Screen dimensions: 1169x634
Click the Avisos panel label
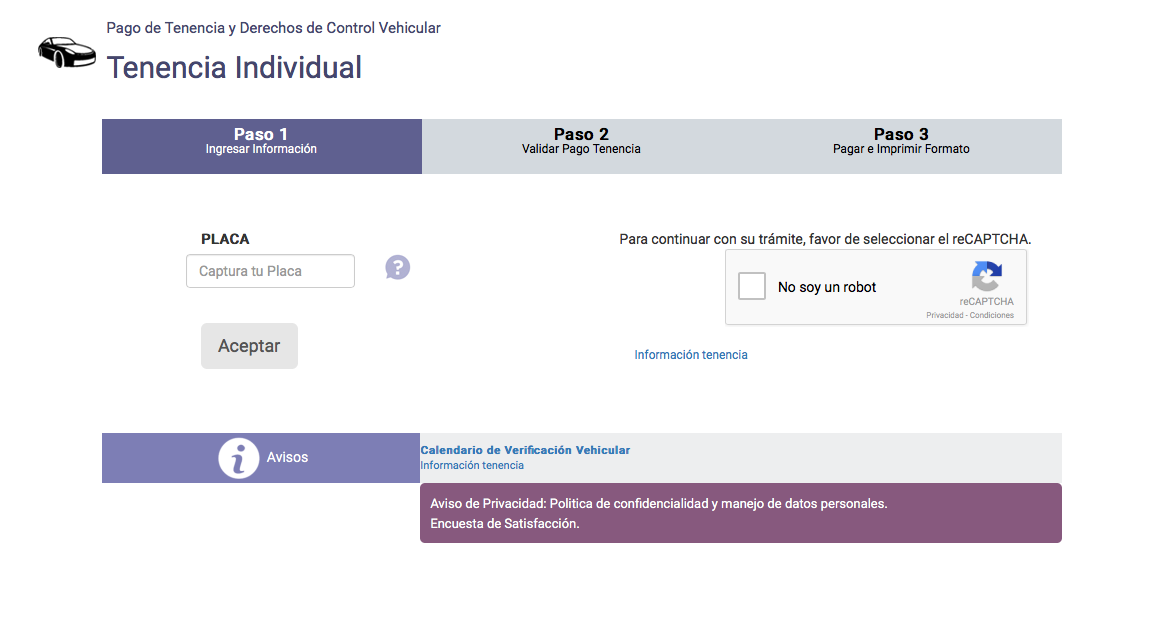coord(287,457)
